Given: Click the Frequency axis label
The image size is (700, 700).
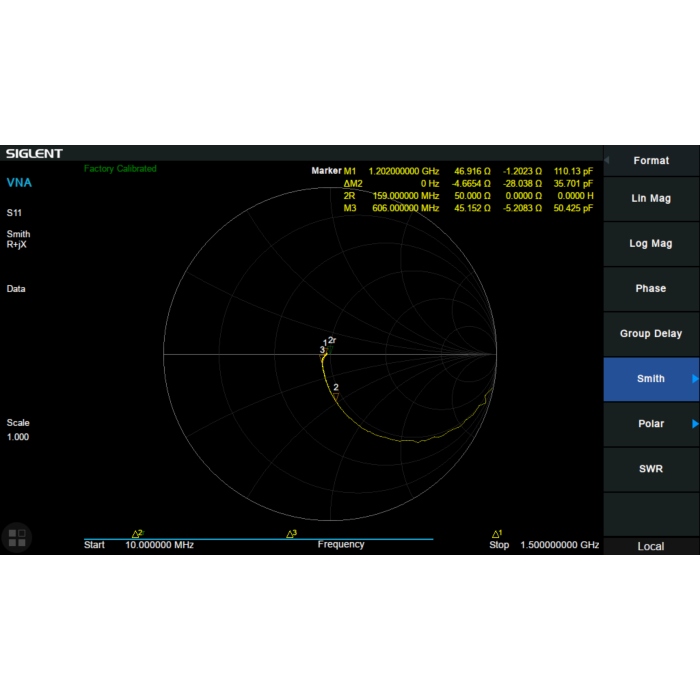Looking at the screenshot, I should 341,545.
